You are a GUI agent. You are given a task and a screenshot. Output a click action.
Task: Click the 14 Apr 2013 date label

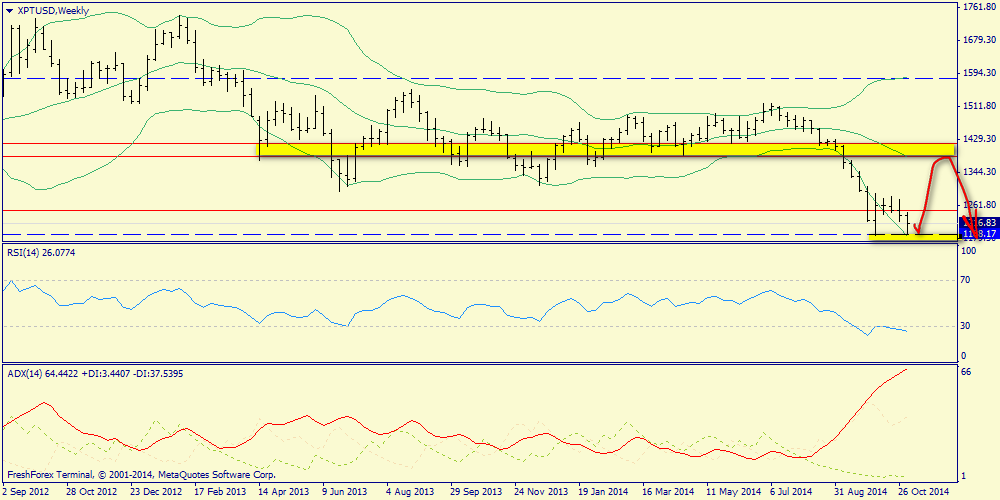pos(284,492)
